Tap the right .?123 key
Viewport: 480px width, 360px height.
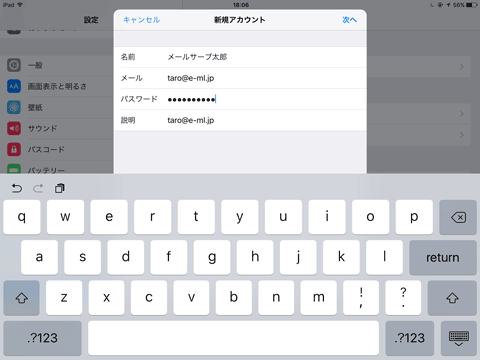pyautogui.click(x=410, y=338)
